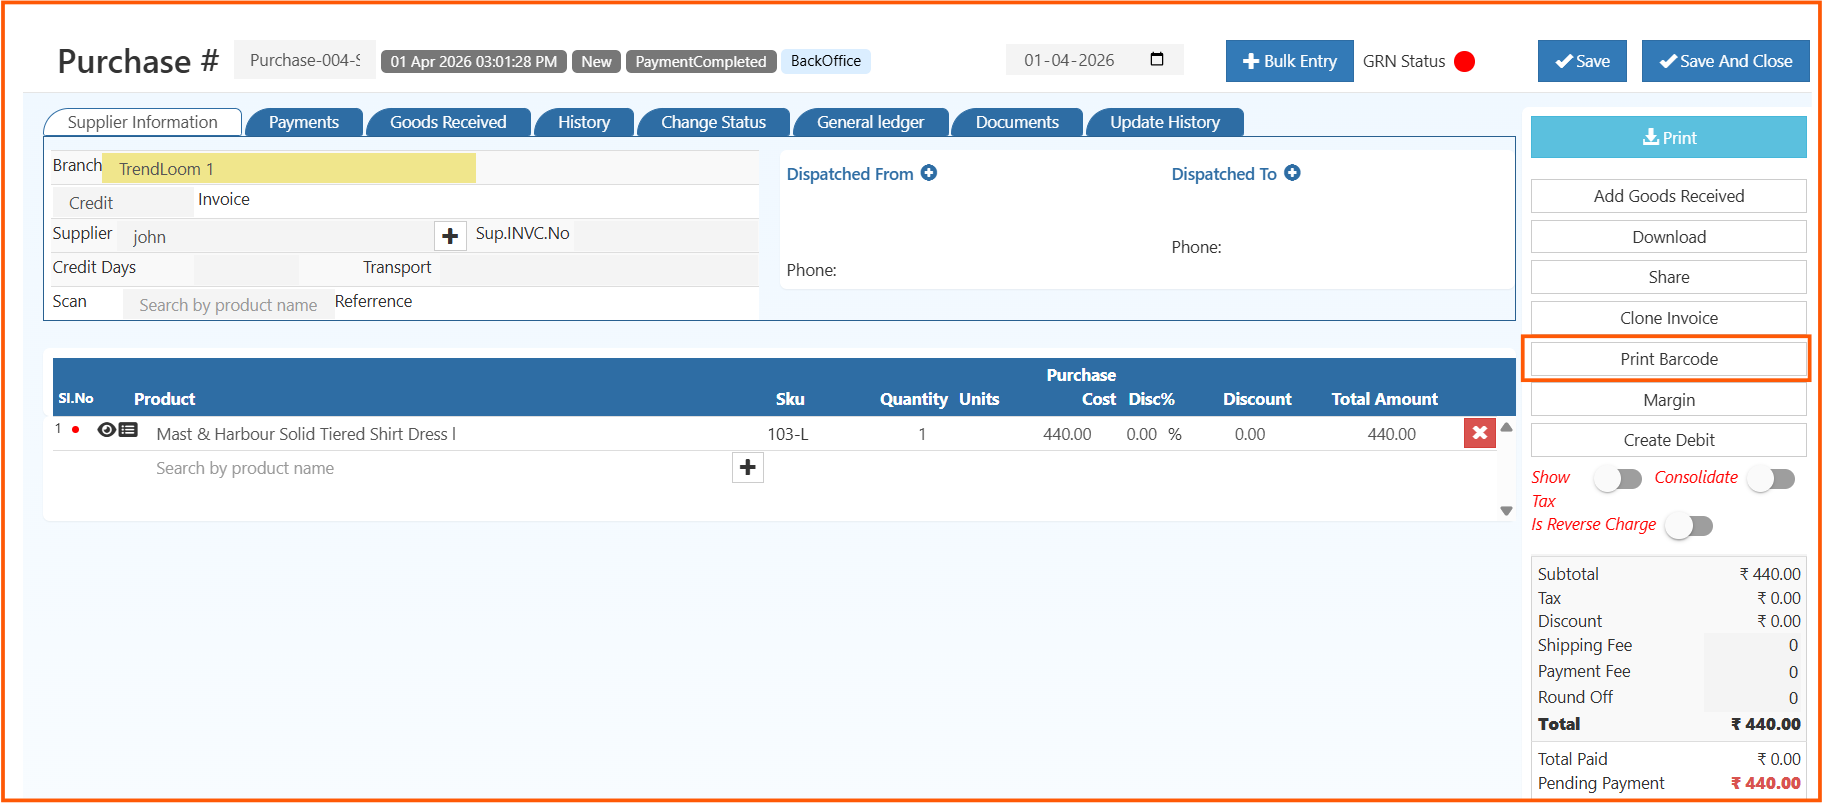Open the Credit invoice type dropdown

[122, 203]
